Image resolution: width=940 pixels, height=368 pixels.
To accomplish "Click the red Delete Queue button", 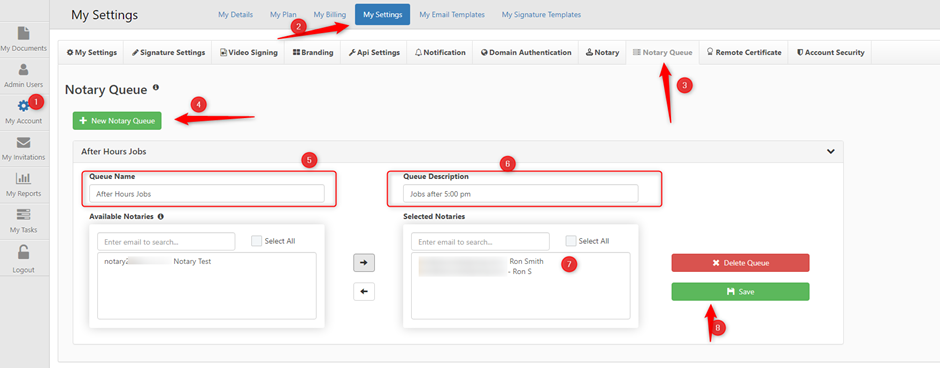I will coord(740,263).
